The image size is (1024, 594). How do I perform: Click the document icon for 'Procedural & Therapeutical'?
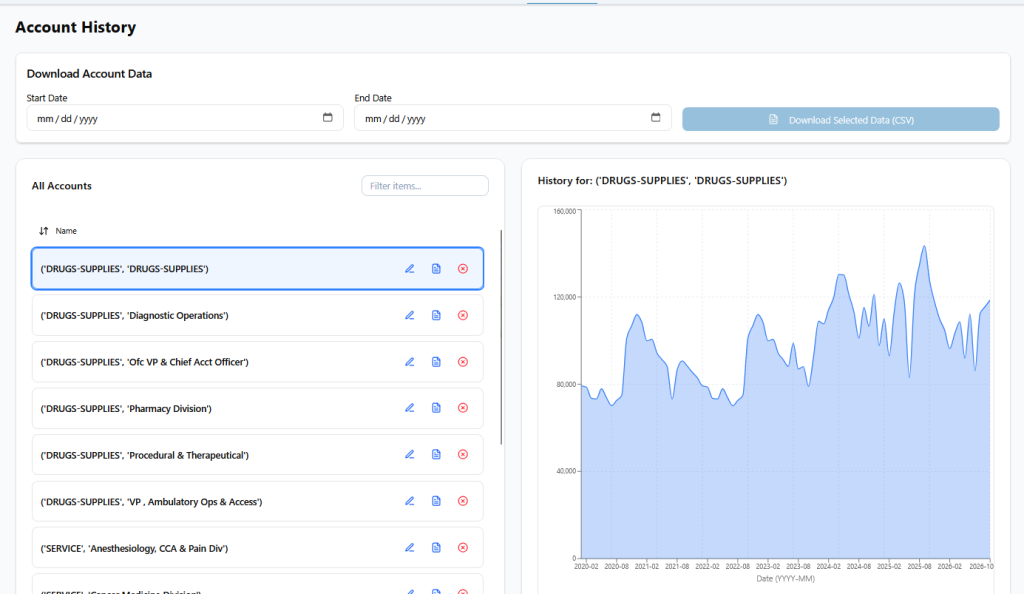[436, 454]
